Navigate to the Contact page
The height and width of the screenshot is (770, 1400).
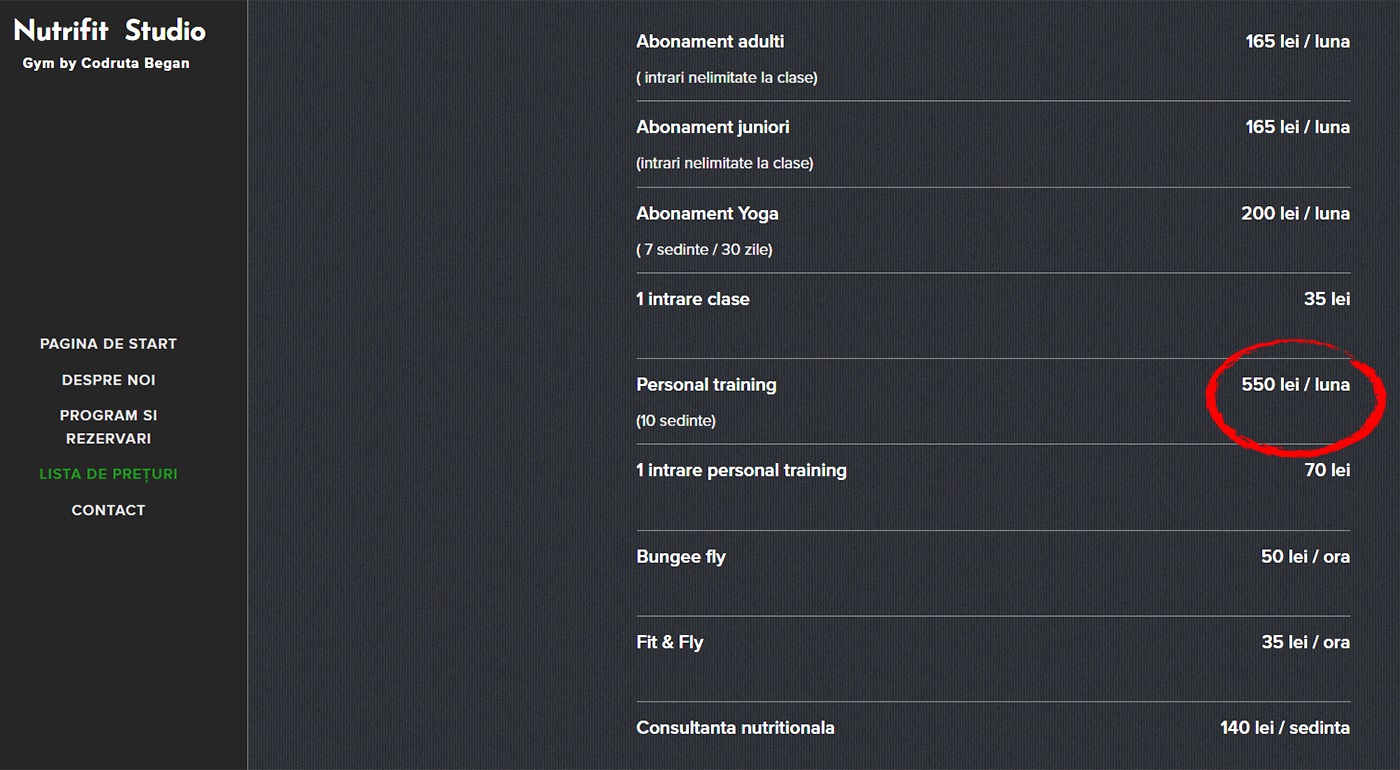pyautogui.click(x=108, y=510)
